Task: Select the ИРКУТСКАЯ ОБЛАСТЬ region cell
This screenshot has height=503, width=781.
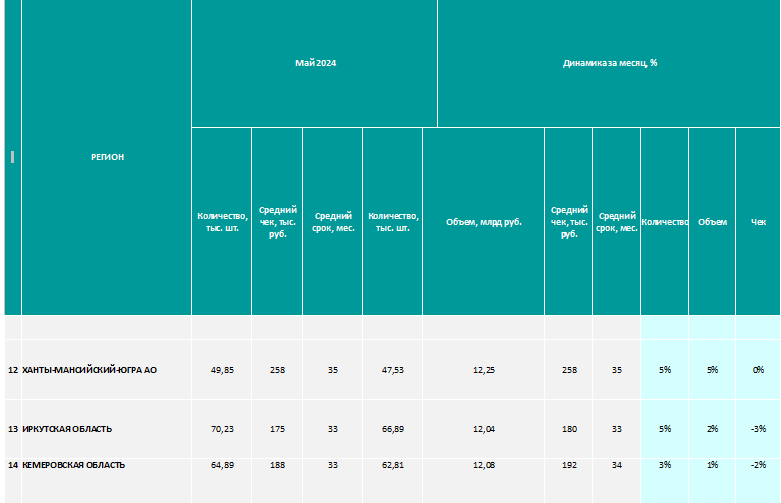Action: click(107, 429)
